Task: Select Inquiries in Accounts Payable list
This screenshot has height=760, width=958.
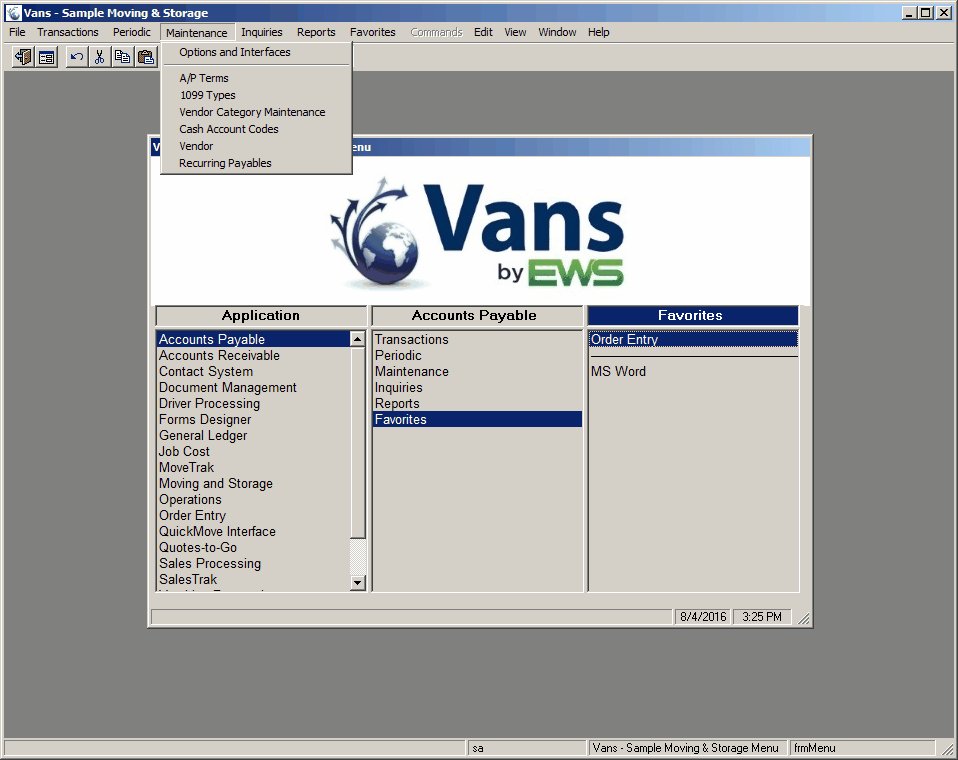Action: point(477,387)
